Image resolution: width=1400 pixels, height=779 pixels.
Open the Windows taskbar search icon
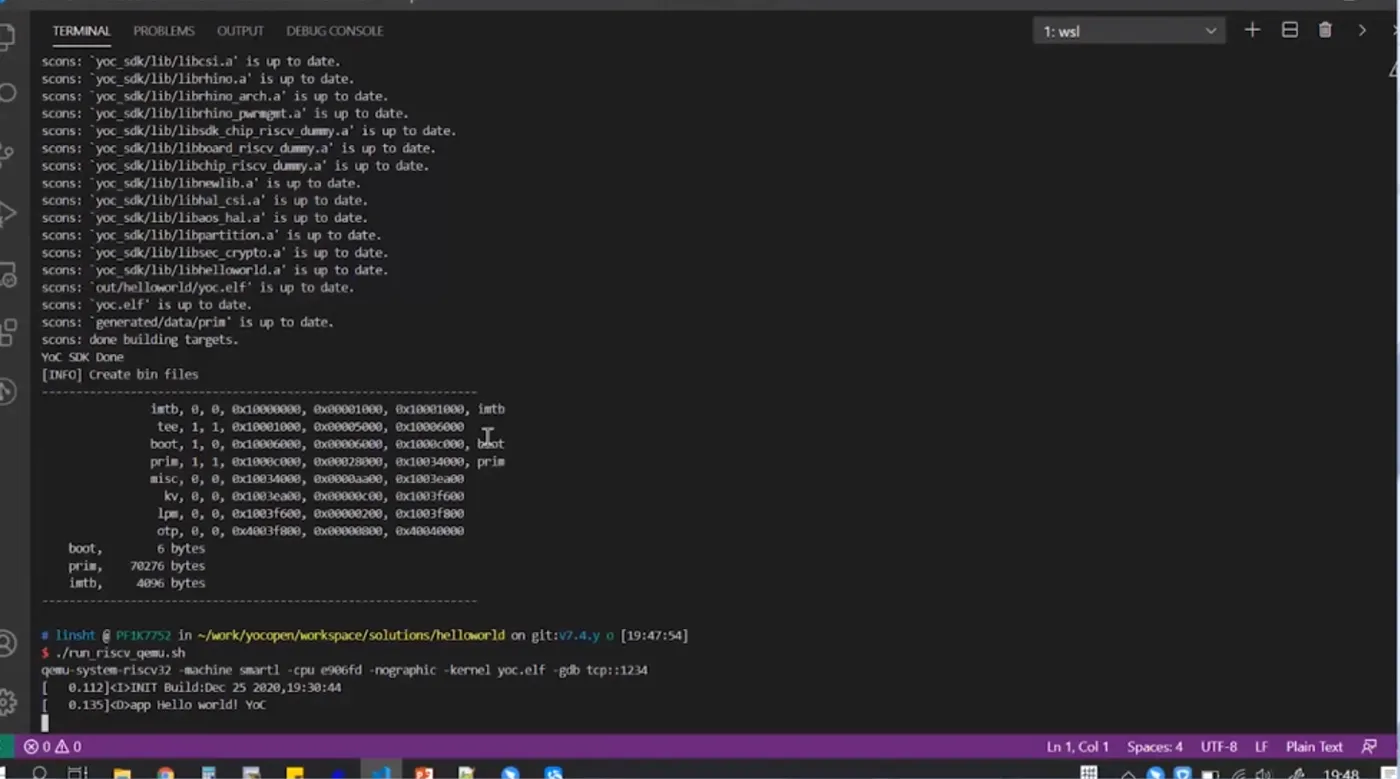point(41,772)
